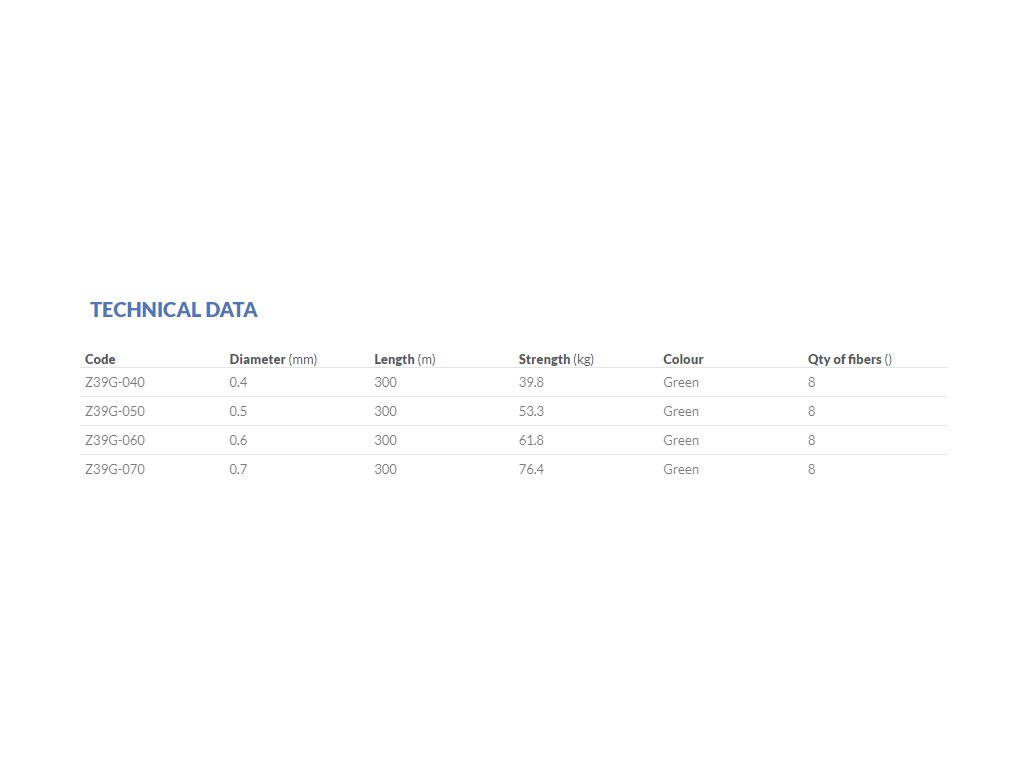Click the Diameter column header
Image resolution: width=1024 pixels, height=768 pixels.
click(273, 359)
